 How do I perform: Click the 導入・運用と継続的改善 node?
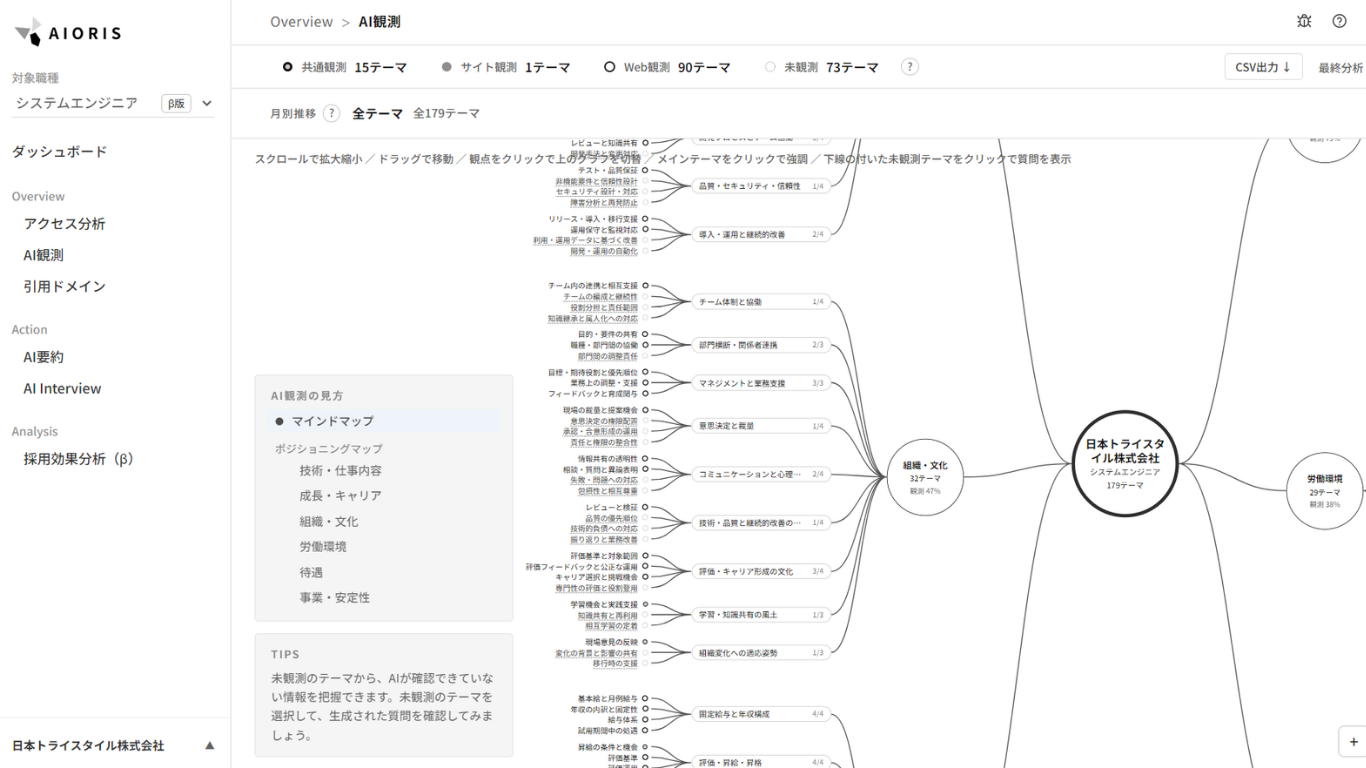point(761,234)
